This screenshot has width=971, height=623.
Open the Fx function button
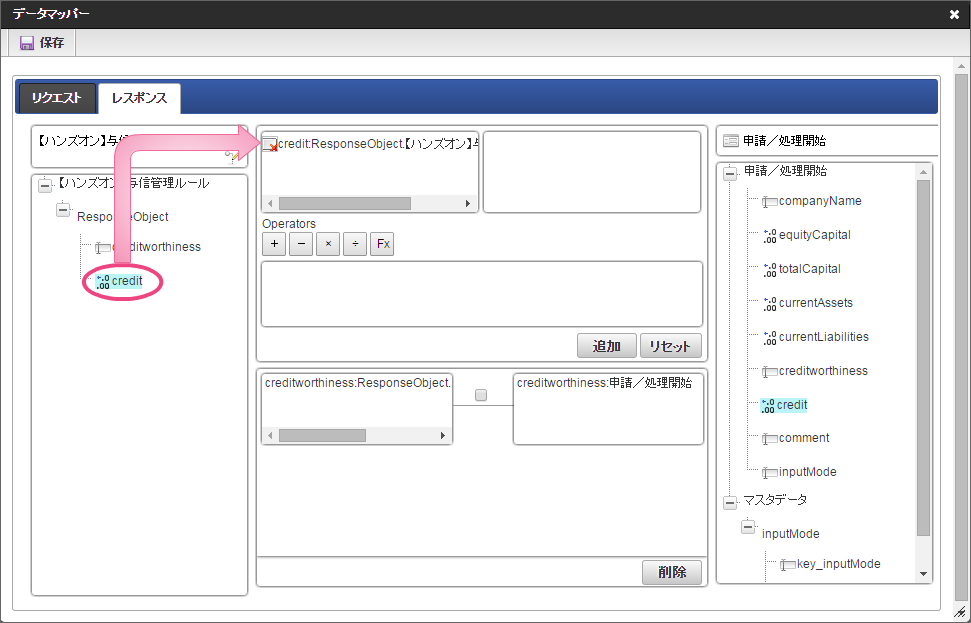382,244
